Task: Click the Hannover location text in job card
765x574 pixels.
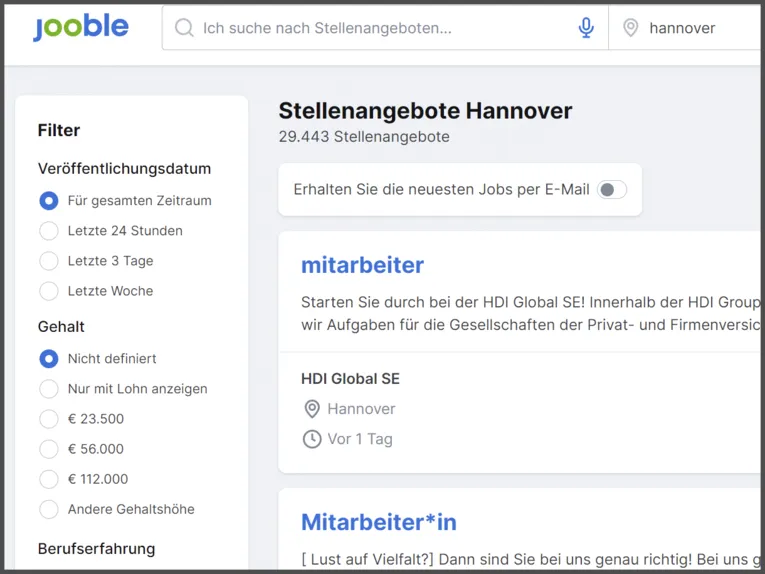Action: [361, 409]
